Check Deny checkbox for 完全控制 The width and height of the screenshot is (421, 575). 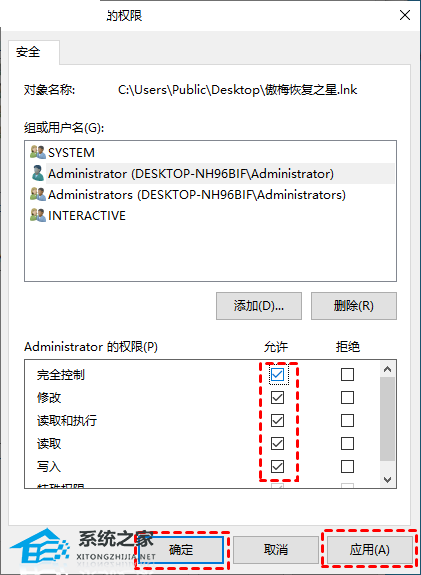[x=347, y=374]
